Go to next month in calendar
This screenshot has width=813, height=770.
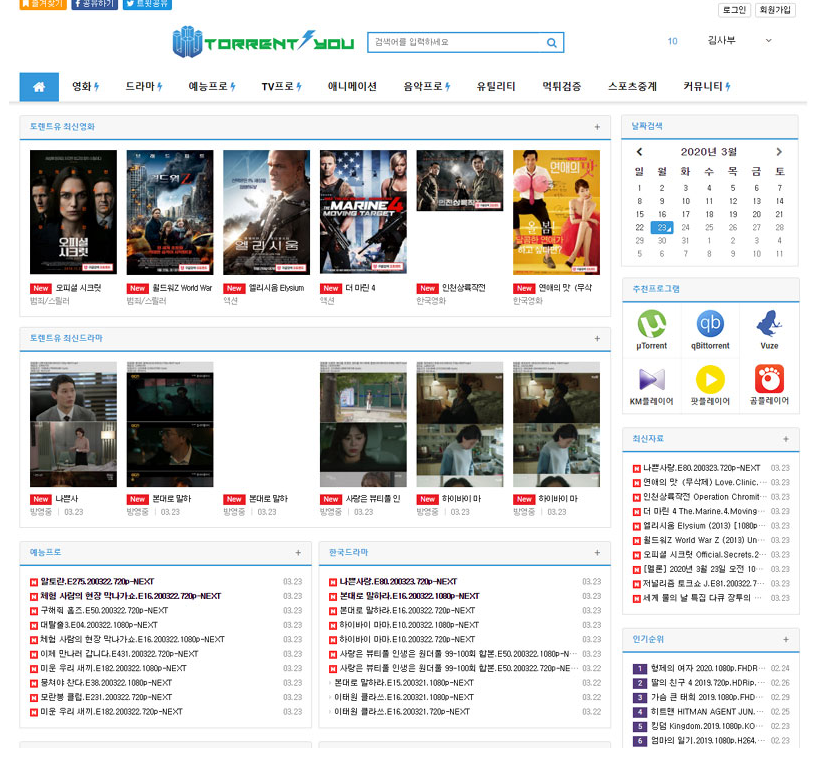point(778,152)
